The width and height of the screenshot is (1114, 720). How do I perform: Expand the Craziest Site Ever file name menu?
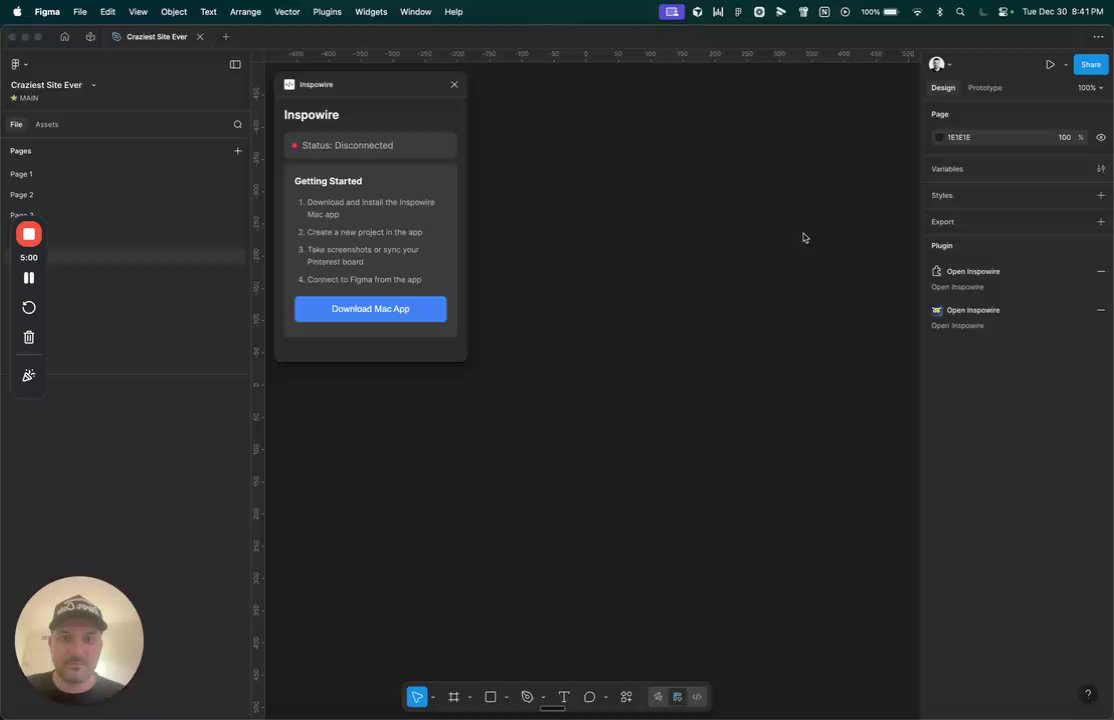[x=94, y=85]
